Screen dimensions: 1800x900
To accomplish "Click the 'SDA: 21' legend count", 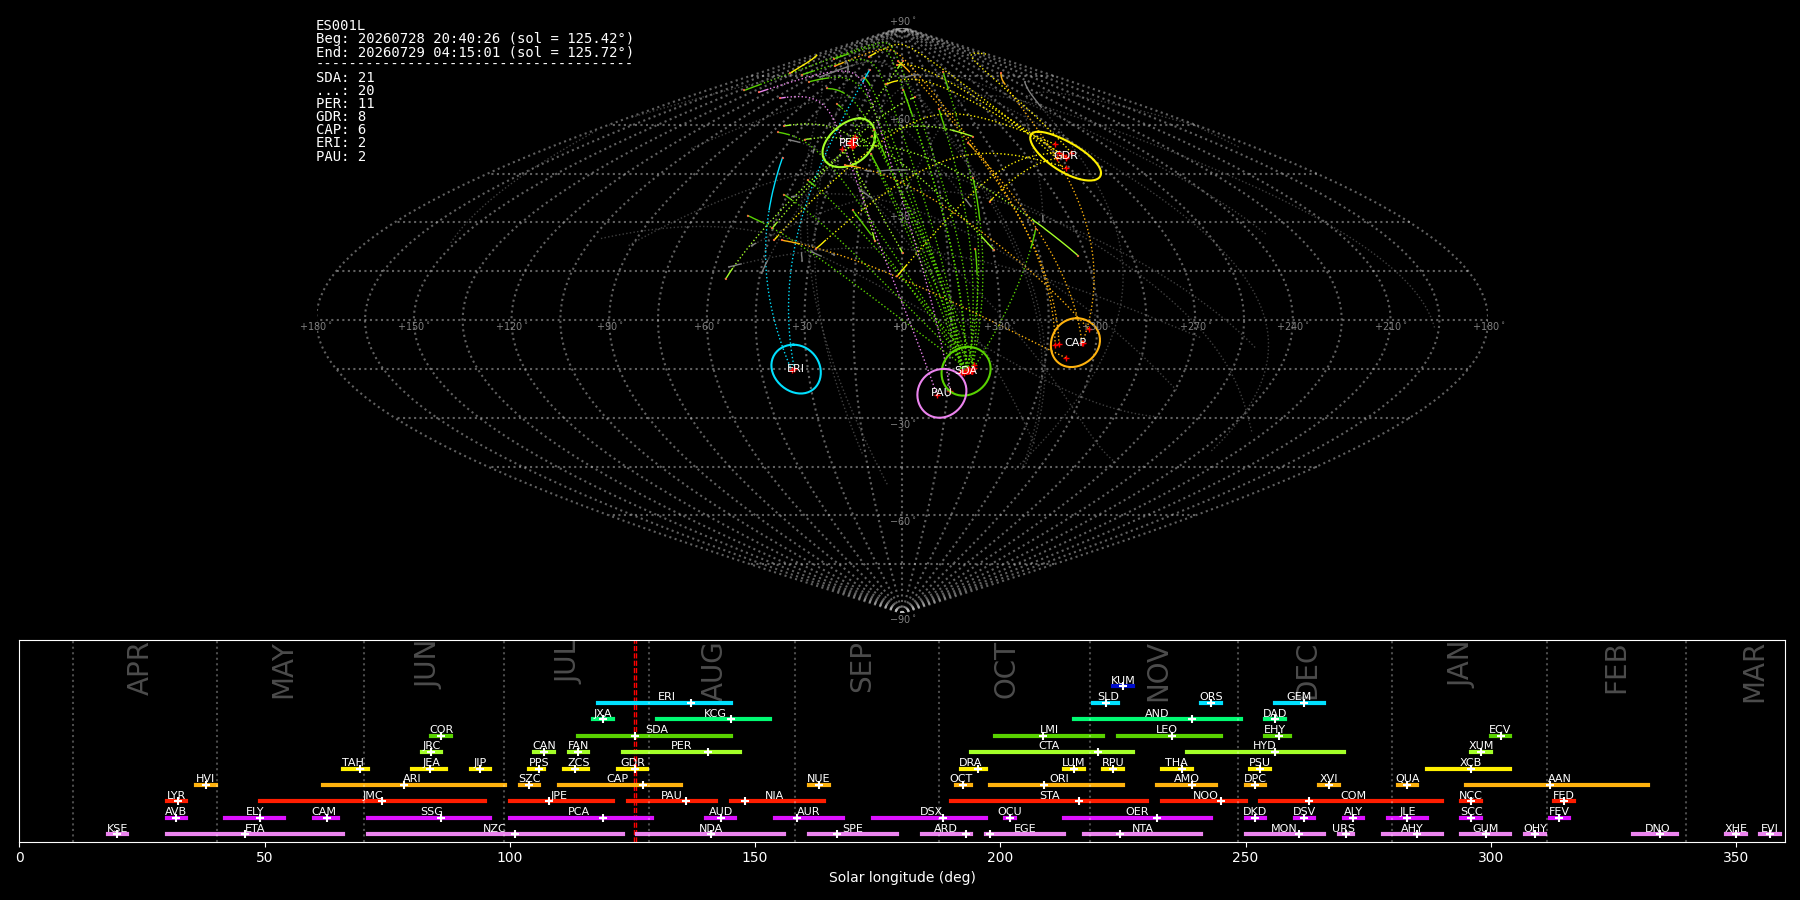I will pyautogui.click(x=345, y=77).
